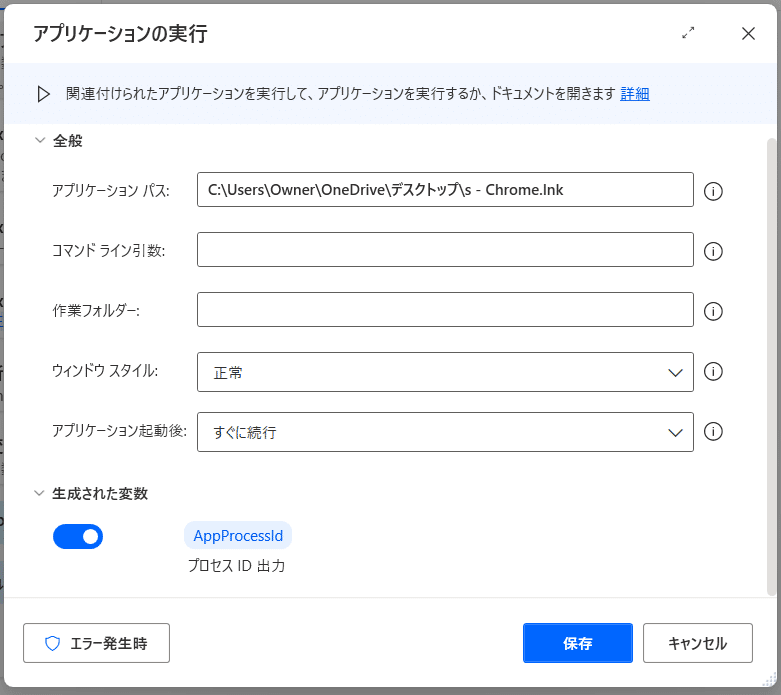Click the 保存 button
The image size is (781, 695).
pos(578,643)
